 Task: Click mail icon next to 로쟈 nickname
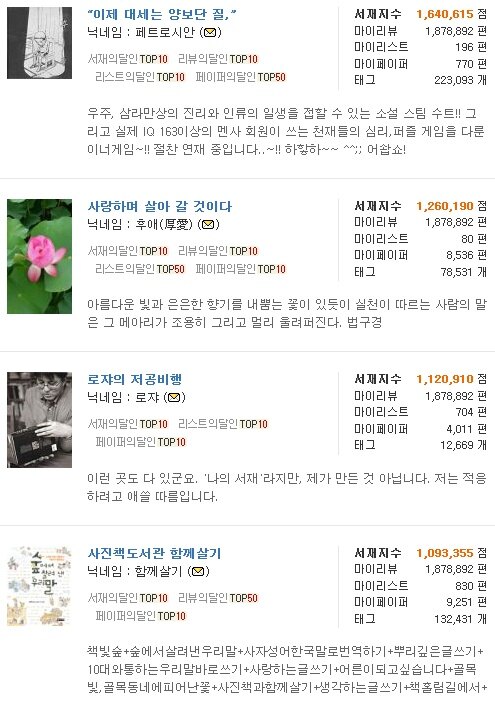point(174,397)
